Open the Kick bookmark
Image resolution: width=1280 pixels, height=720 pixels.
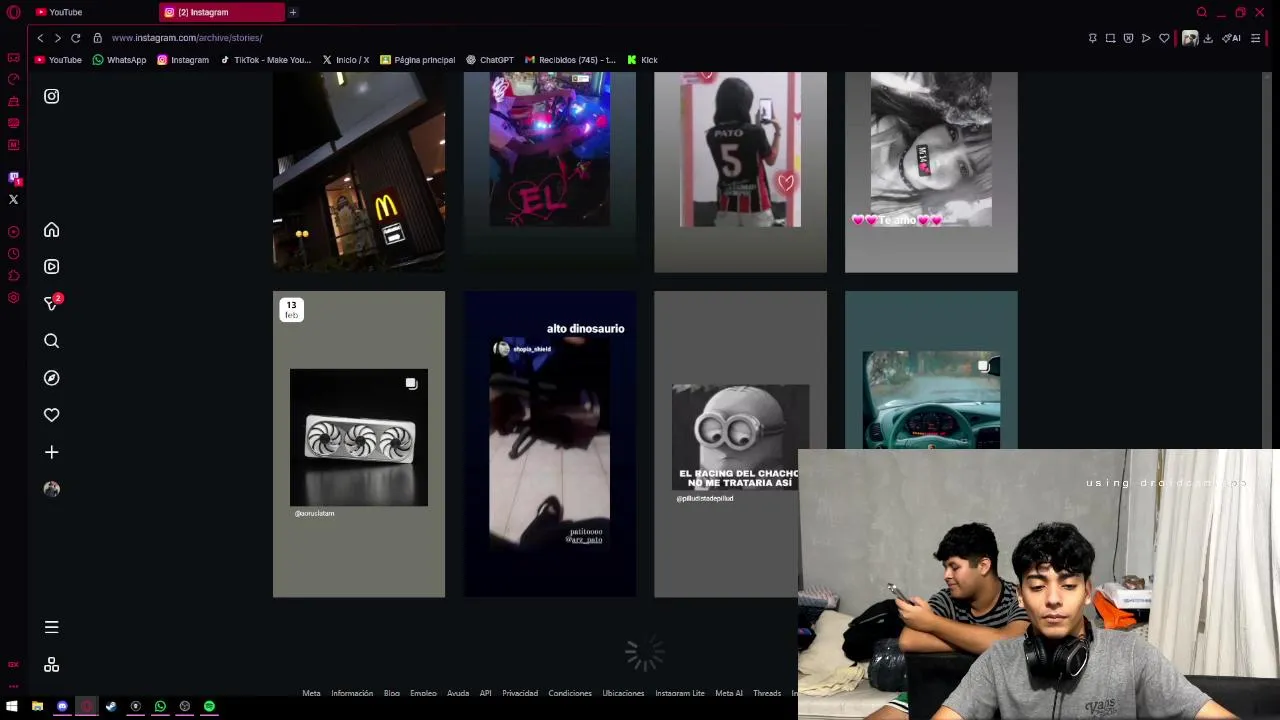(642, 60)
